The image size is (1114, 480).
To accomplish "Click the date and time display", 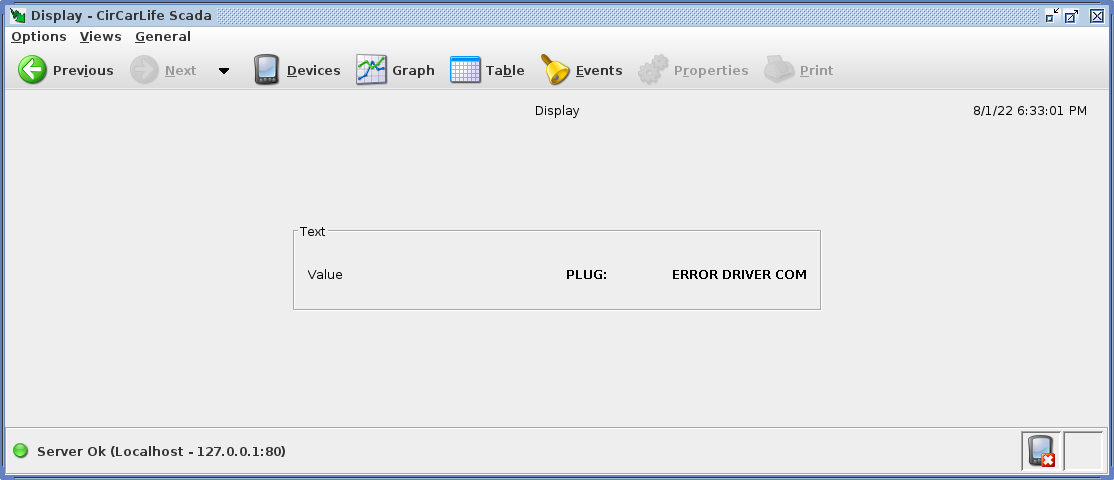I will pos(1029,111).
